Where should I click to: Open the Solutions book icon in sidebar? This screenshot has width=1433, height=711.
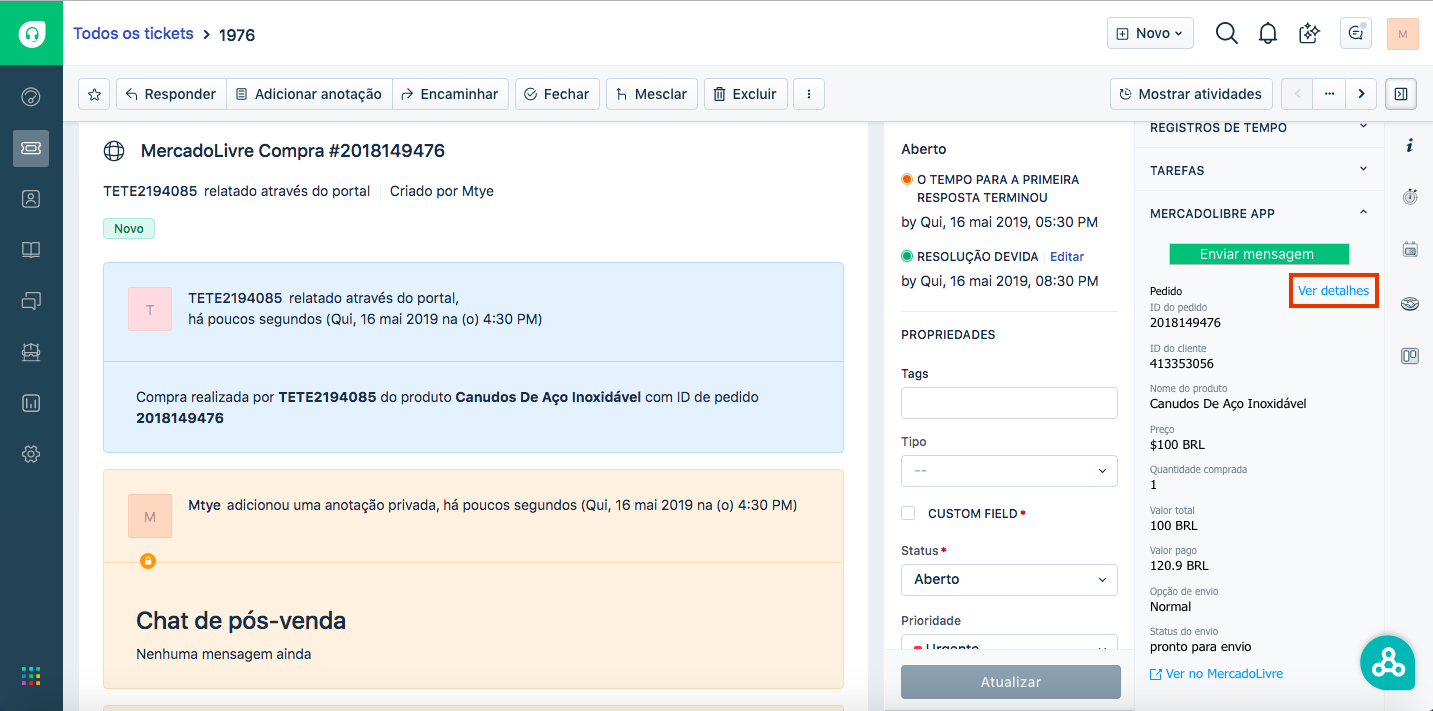click(31, 250)
